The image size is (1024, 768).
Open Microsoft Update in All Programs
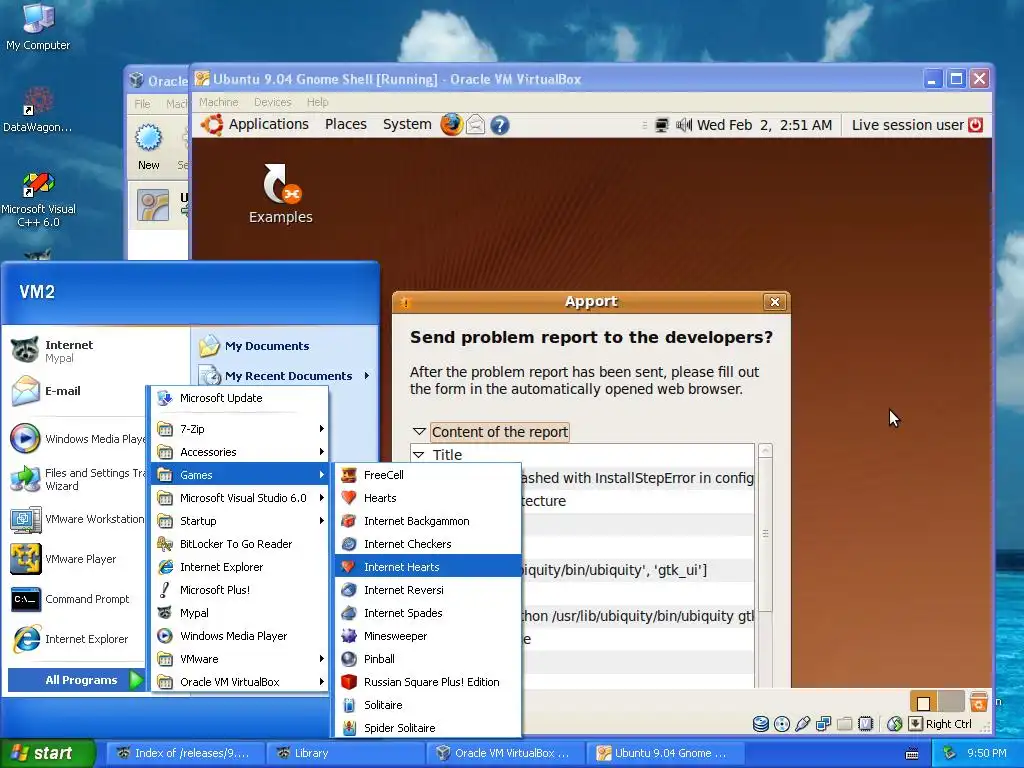[240, 398]
